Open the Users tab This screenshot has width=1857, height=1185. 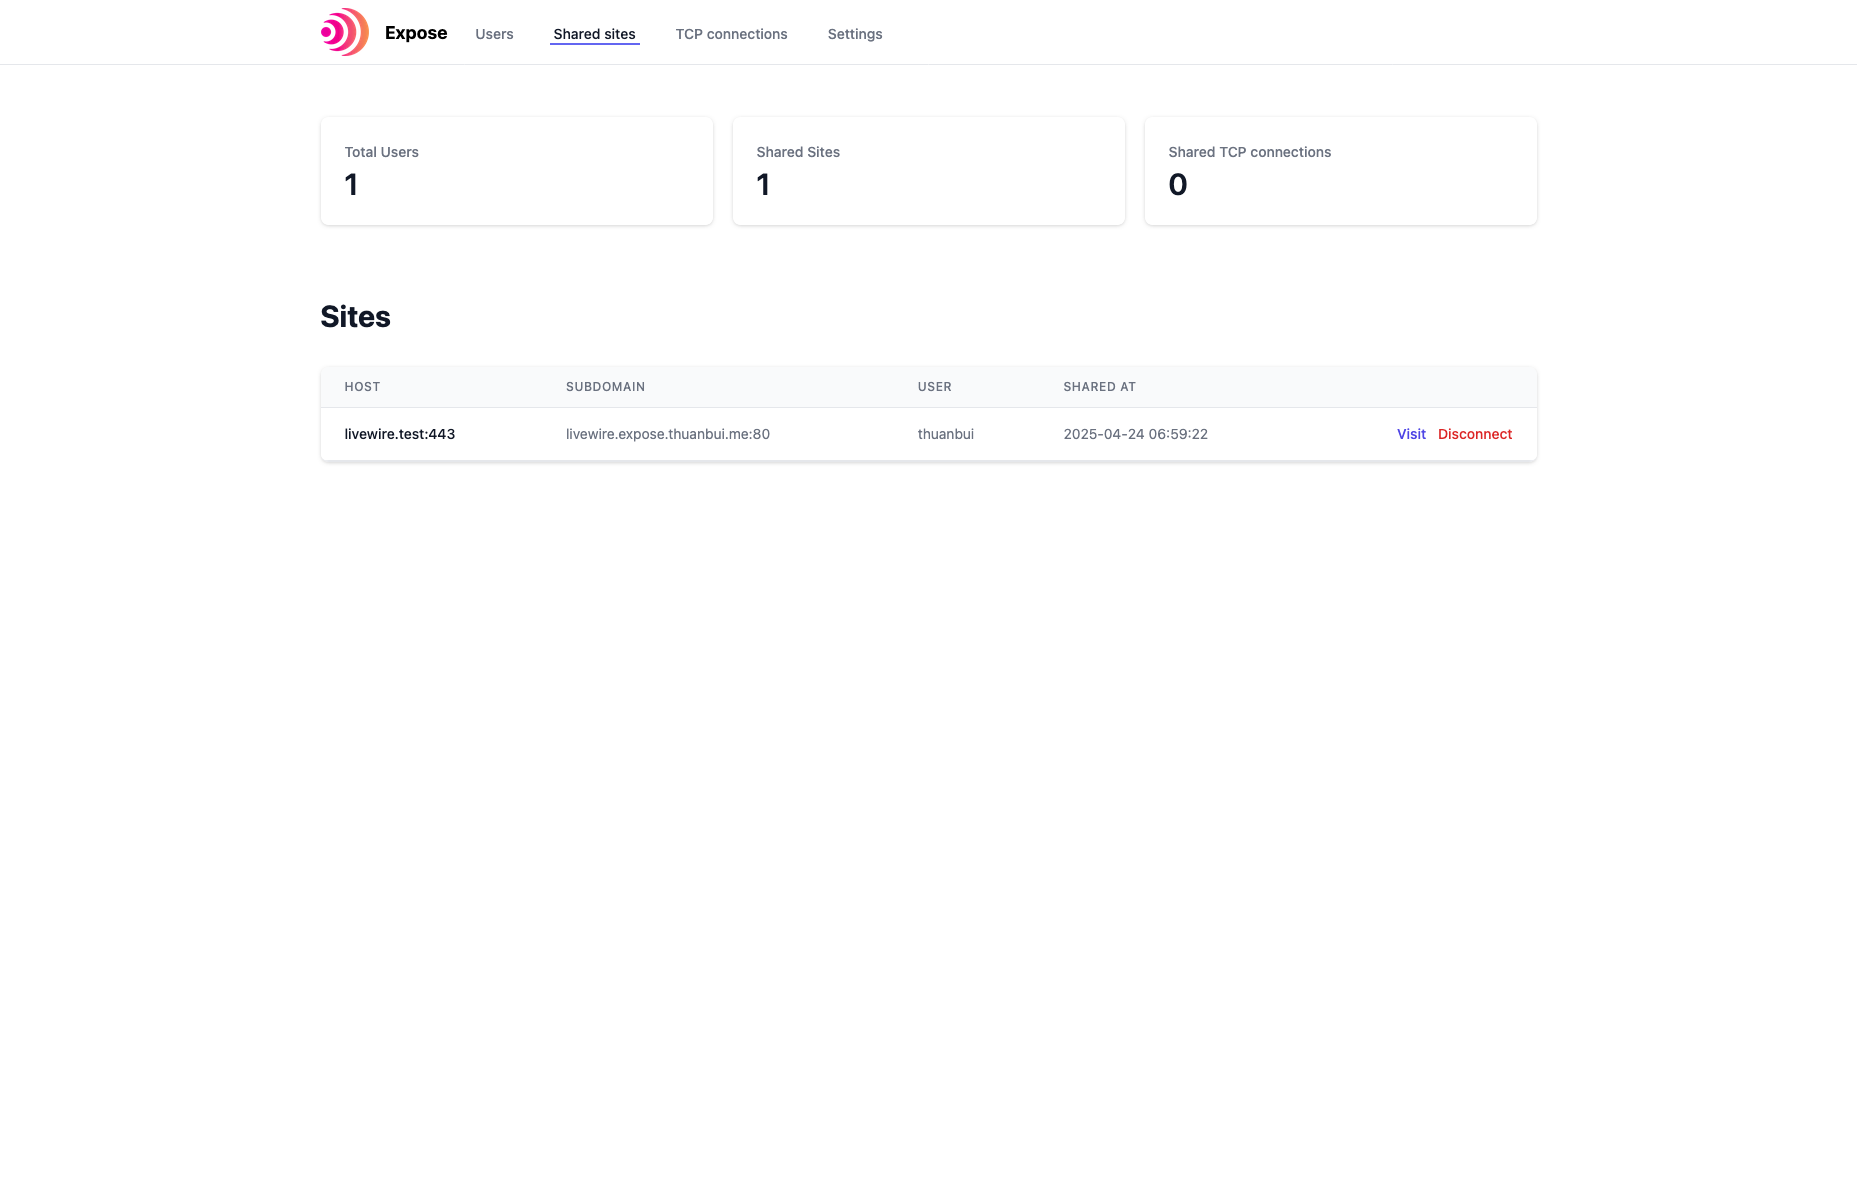(x=494, y=34)
